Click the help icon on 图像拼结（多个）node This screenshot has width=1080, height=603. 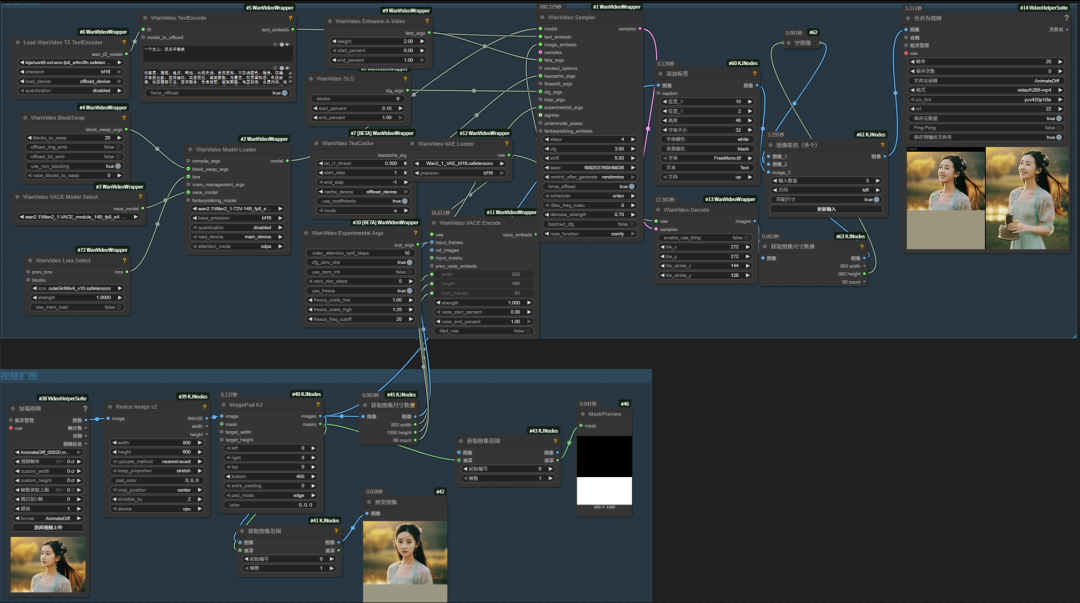tap(883, 144)
